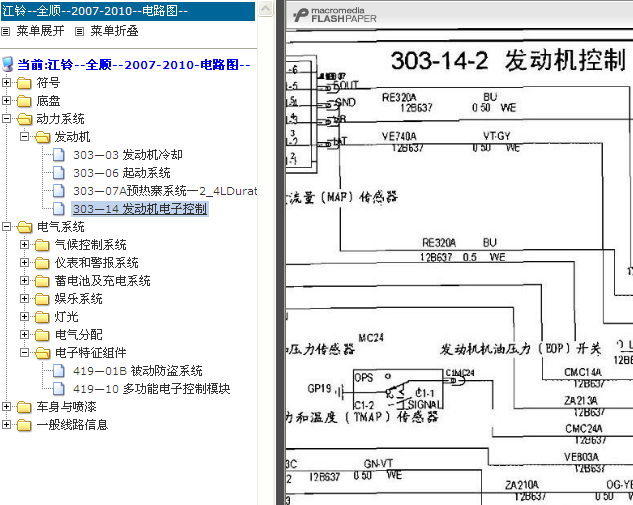Open the root node 当前:江铃--全顺--2007-2010-电路图--

[134, 65]
